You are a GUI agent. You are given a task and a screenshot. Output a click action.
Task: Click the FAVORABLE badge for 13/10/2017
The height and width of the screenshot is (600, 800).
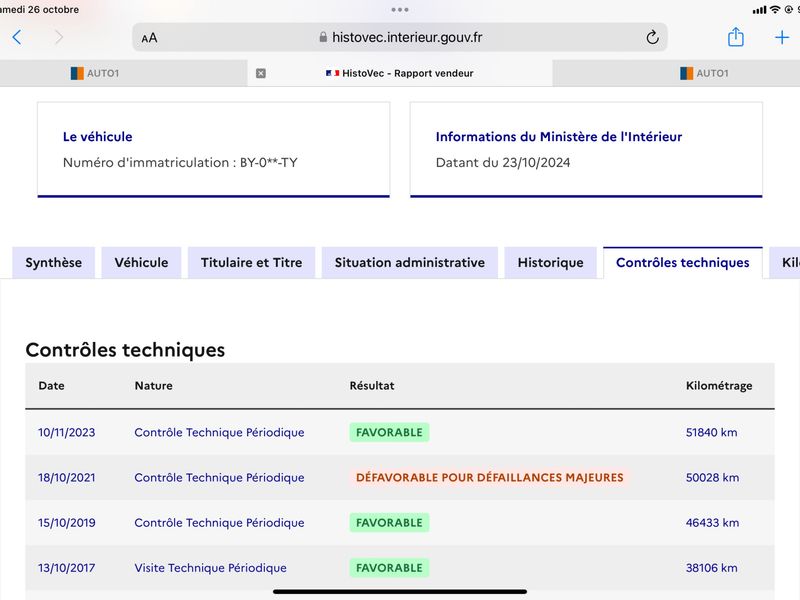coord(389,568)
